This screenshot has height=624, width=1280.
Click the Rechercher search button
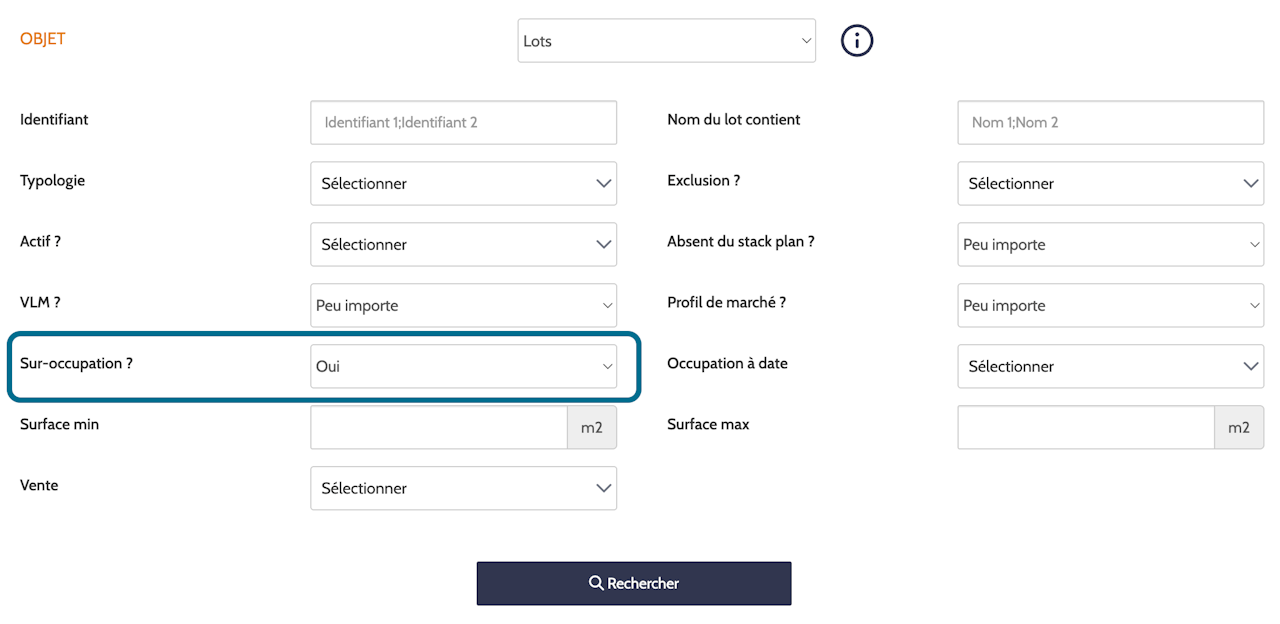click(x=634, y=583)
